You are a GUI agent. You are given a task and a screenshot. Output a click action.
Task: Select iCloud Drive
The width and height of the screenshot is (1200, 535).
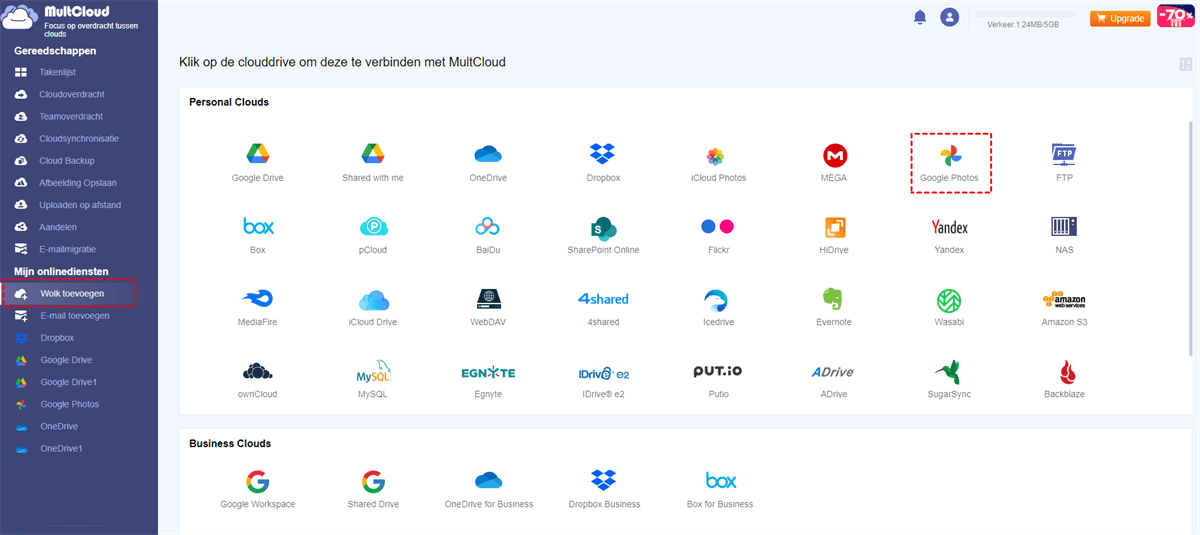[x=373, y=307]
